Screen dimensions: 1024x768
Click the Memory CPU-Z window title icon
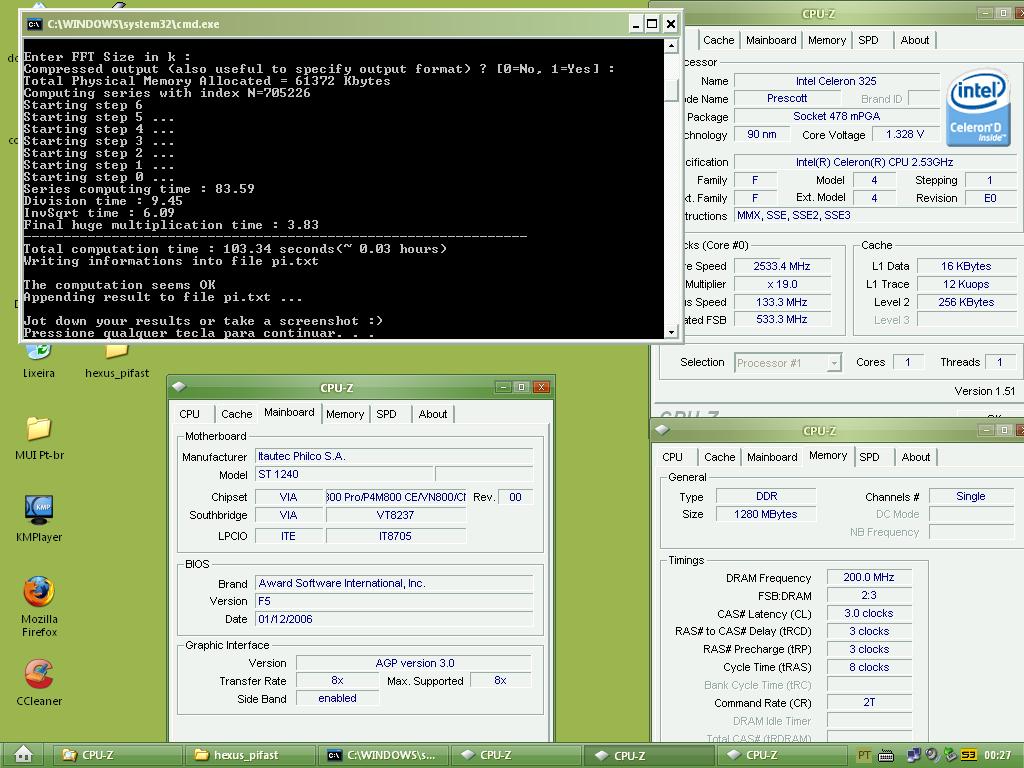pos(662,430)
